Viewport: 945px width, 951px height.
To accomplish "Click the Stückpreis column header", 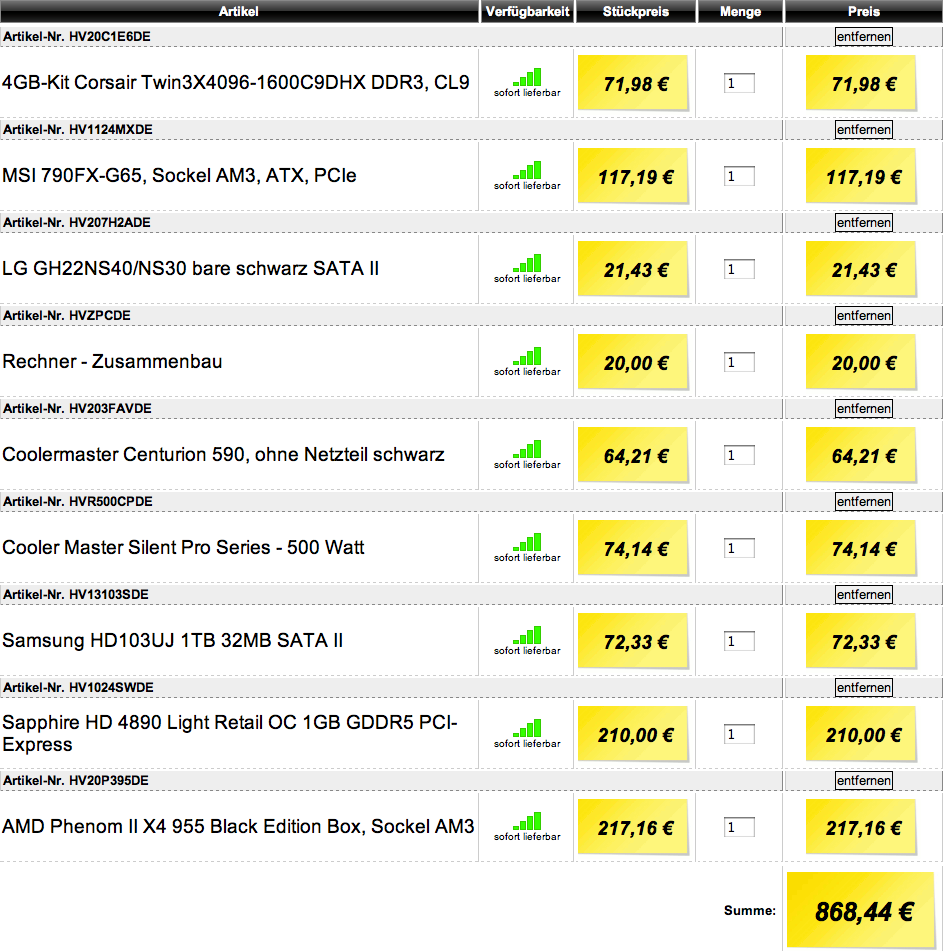I will point(636,12).
